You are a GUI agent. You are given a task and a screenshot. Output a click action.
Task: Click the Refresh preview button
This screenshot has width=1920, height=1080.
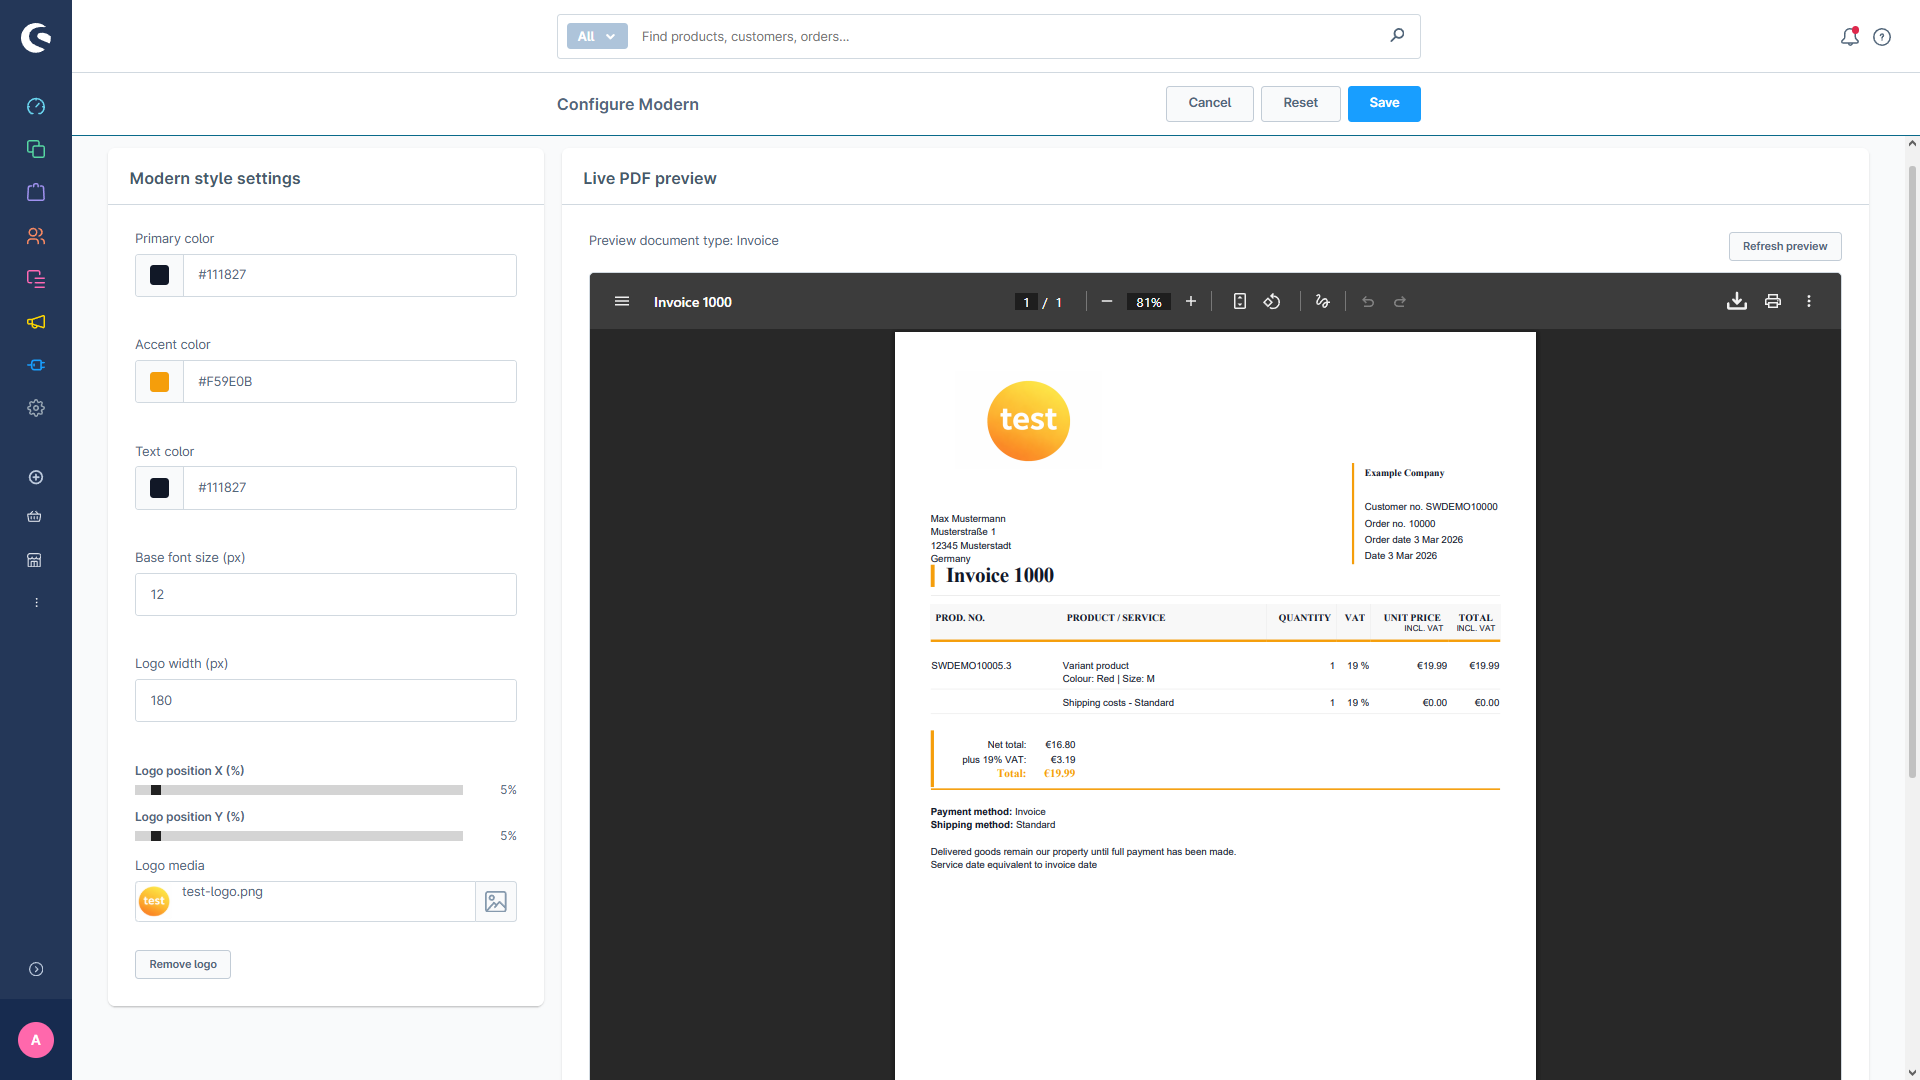point(1784,247)
